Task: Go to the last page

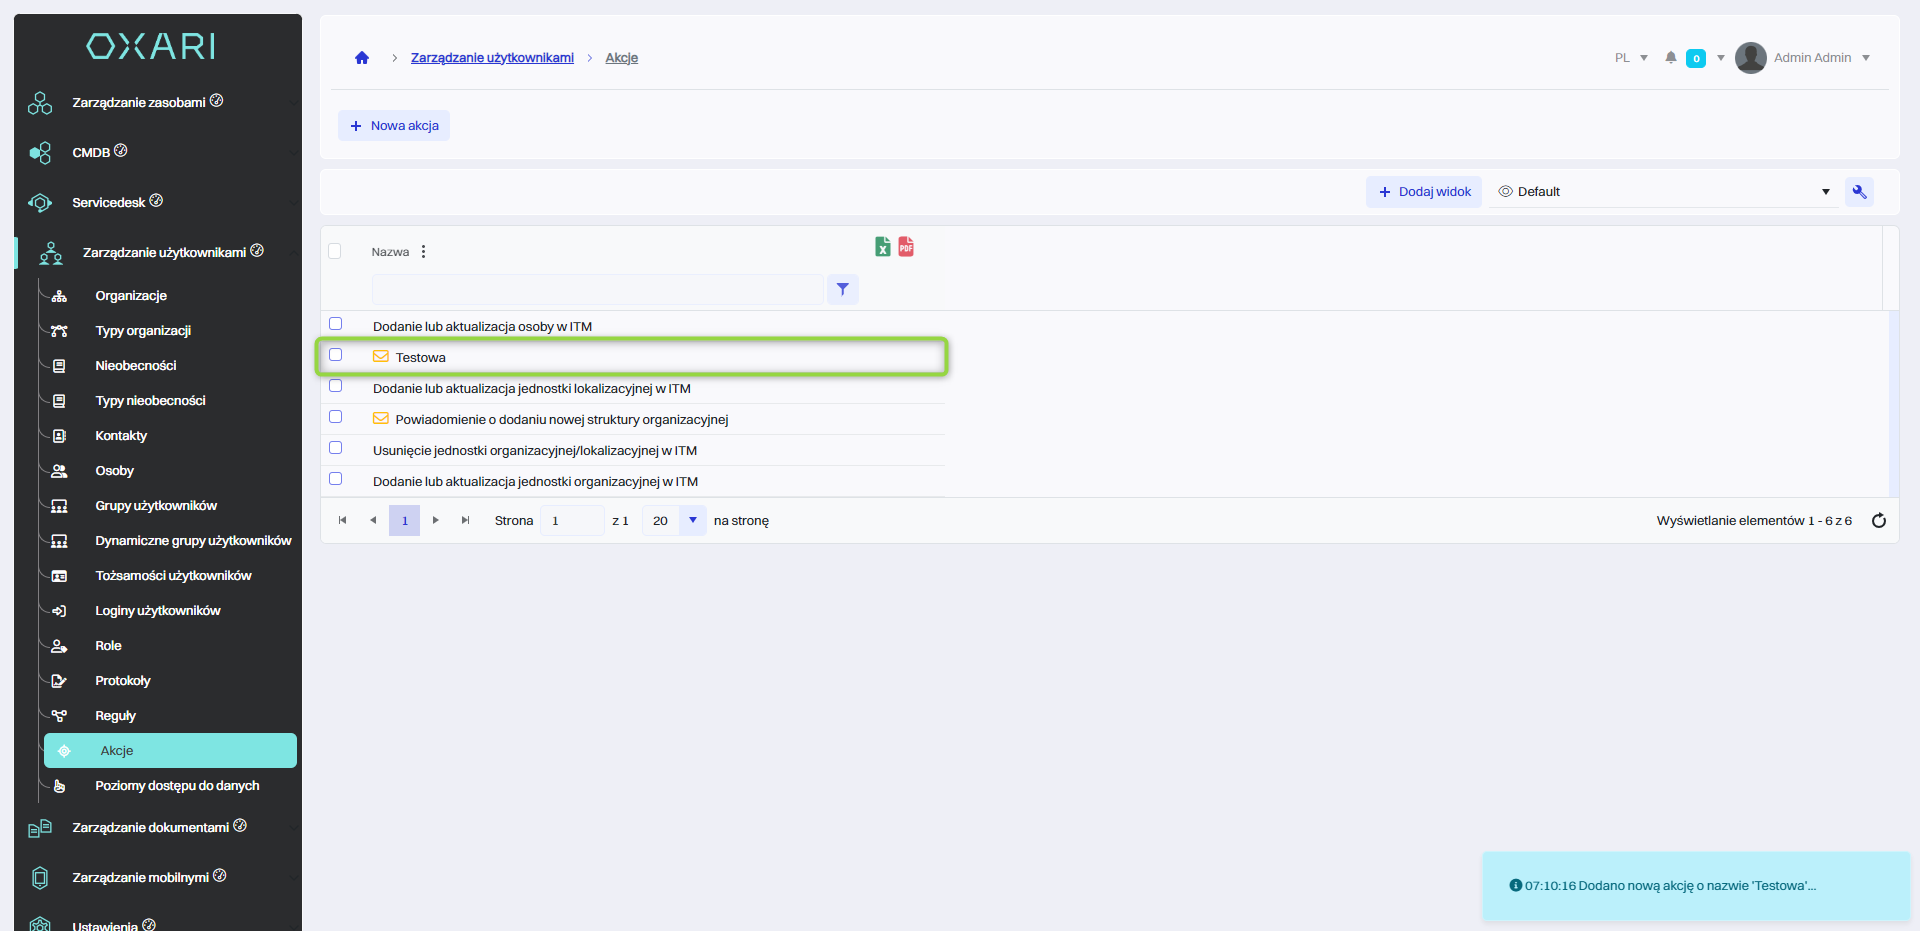Action: (x=465, y=521)
